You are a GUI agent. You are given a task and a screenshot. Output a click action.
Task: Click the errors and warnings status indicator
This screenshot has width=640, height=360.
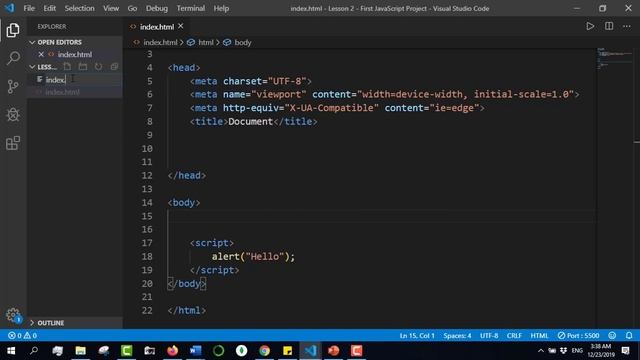click(22, 336)
